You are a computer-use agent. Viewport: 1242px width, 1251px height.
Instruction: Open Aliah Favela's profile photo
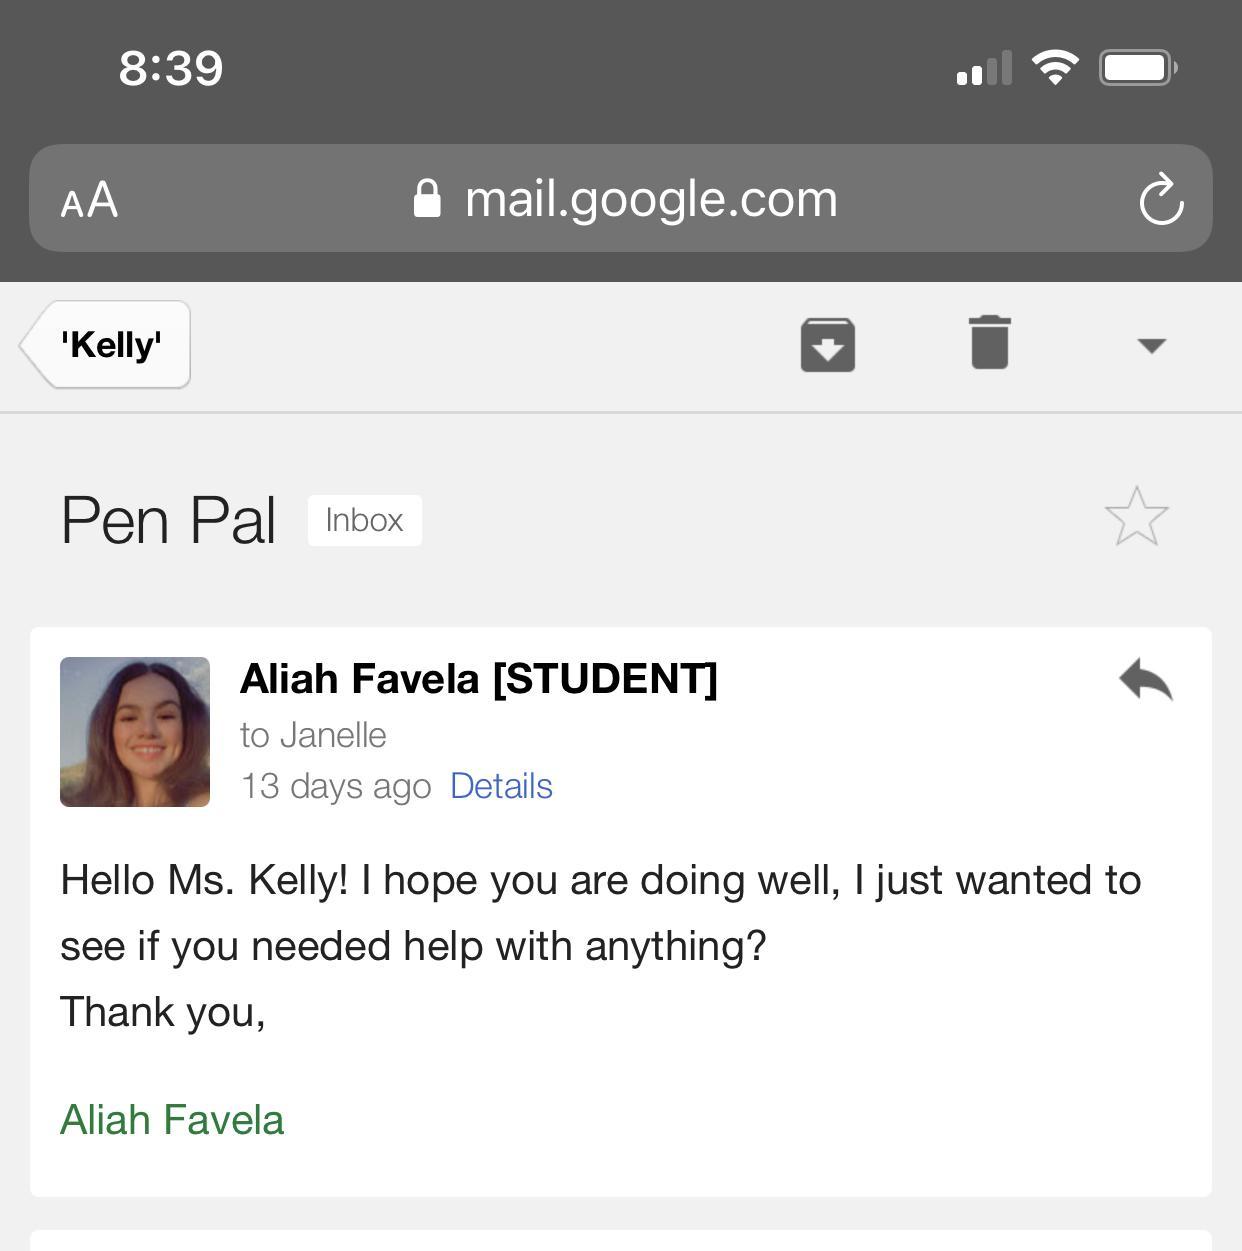coord(135,732)
